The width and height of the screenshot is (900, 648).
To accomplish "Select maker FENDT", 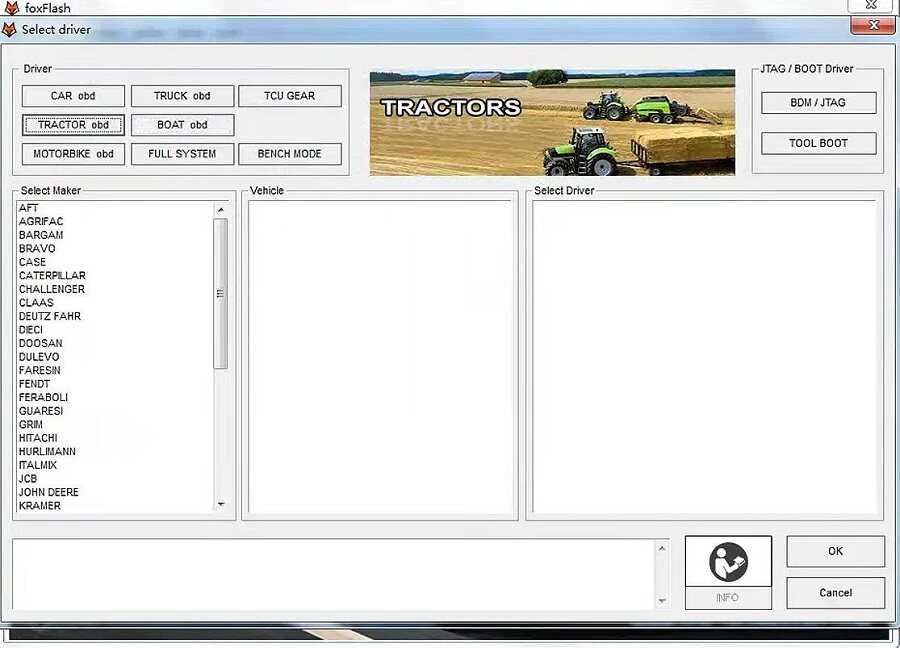I will coord(34,384).
